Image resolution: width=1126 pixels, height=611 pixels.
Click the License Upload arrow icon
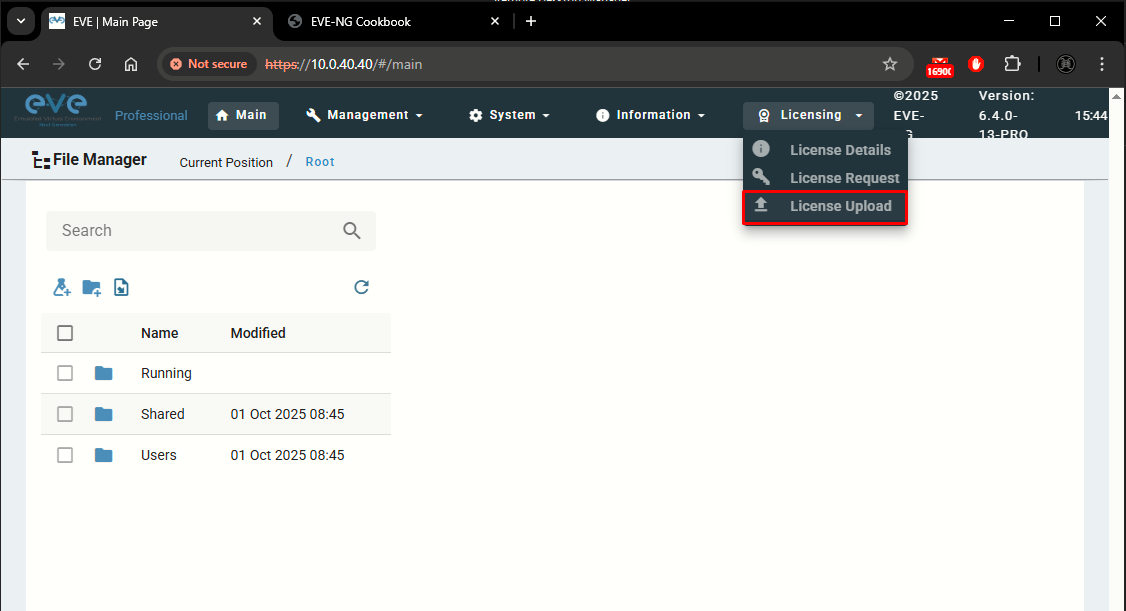point(761,205)
